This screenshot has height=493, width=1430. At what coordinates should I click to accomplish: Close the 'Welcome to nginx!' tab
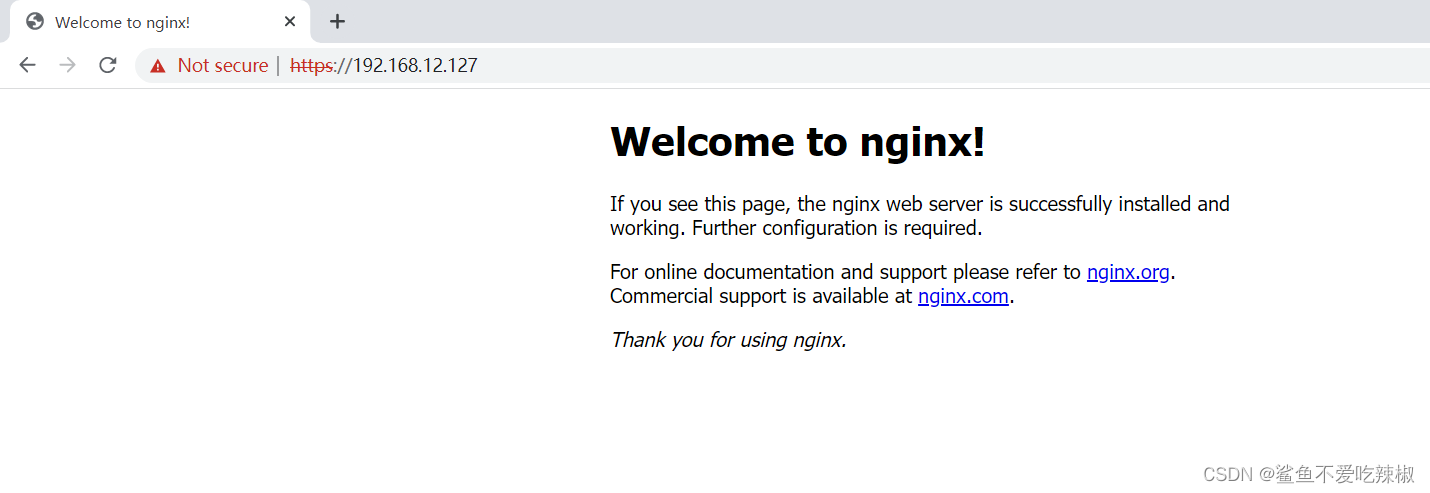point(290,21)
